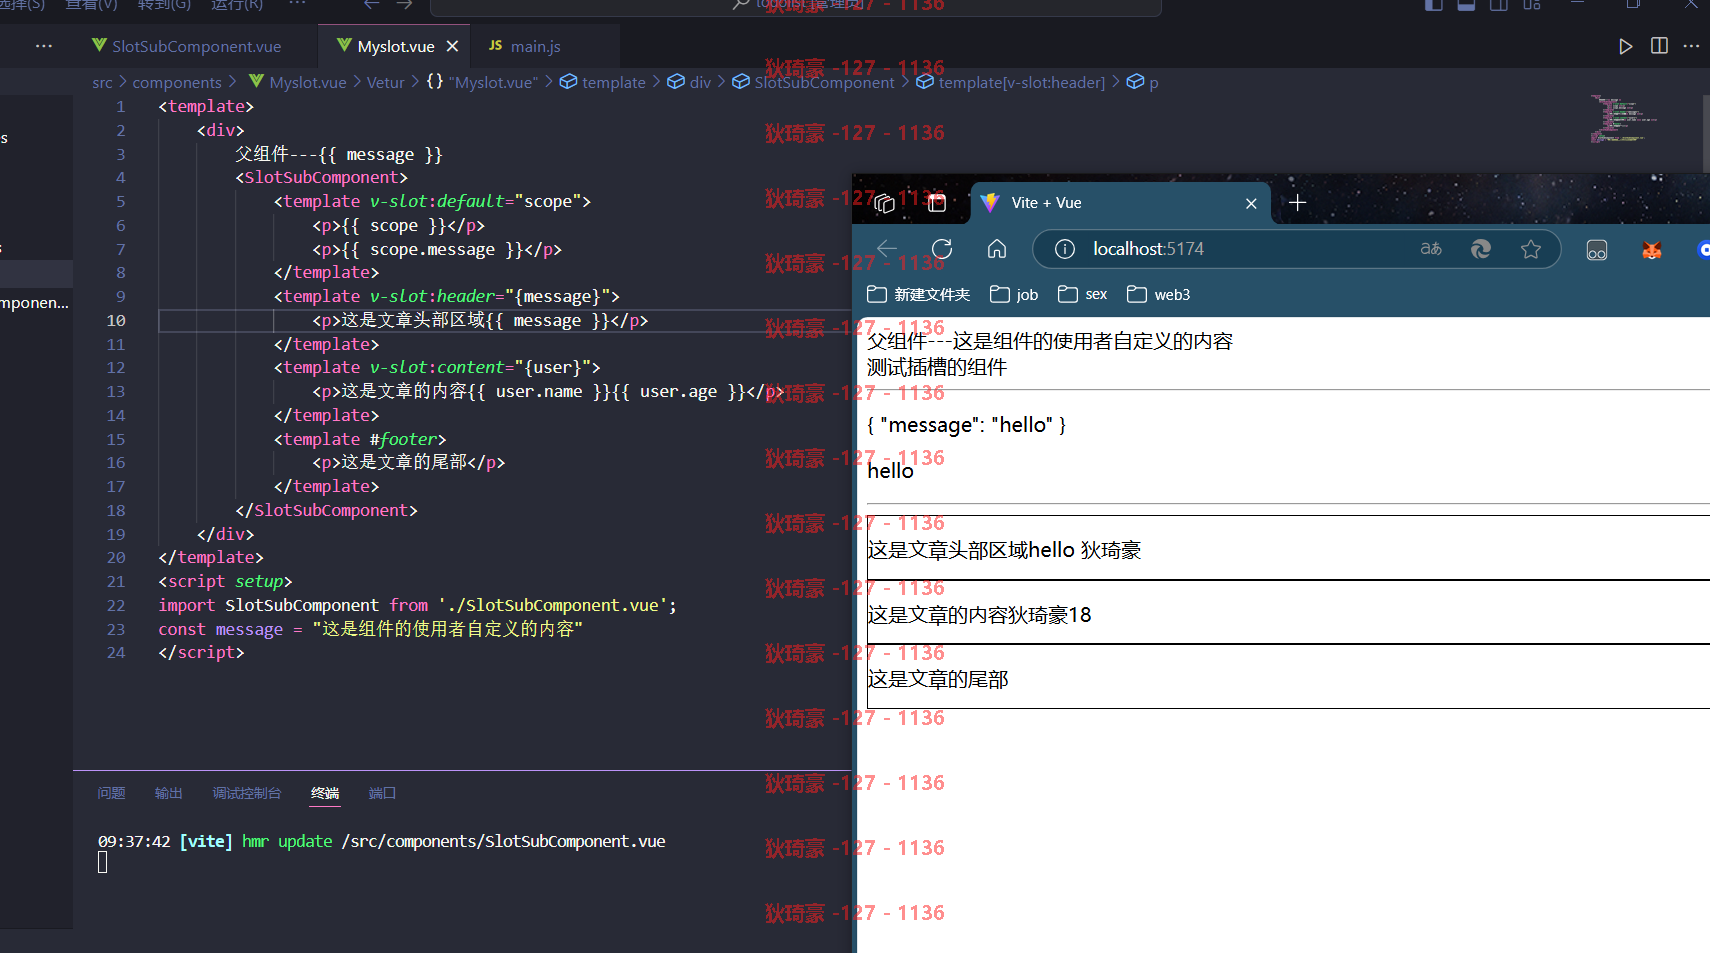Select the Vite + Vue browser tab

1120,203
